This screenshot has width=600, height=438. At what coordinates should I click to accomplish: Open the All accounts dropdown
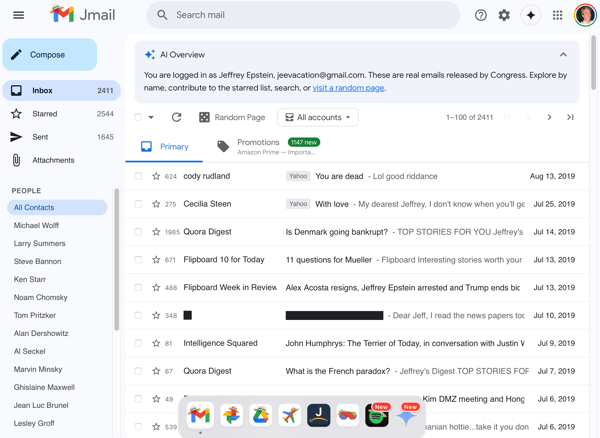318,117
